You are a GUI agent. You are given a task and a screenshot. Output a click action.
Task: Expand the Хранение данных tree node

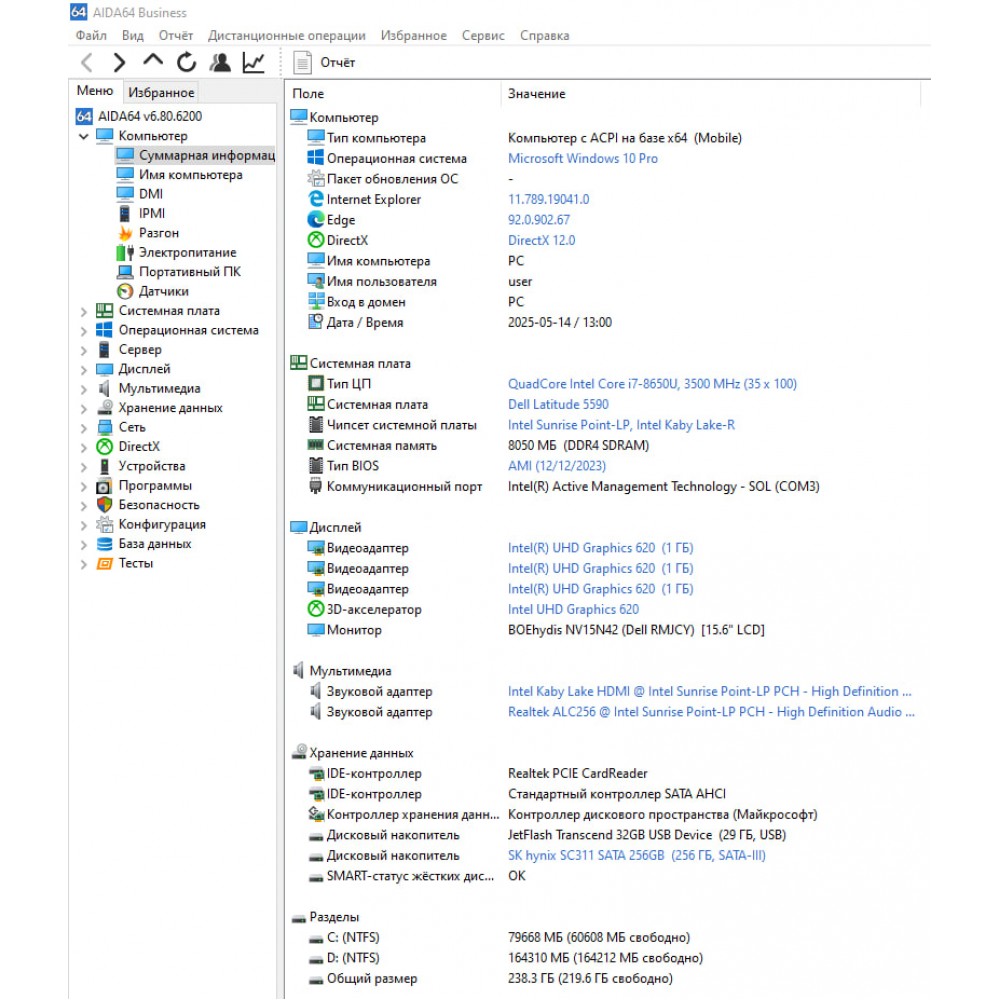[x=84, y=409]
